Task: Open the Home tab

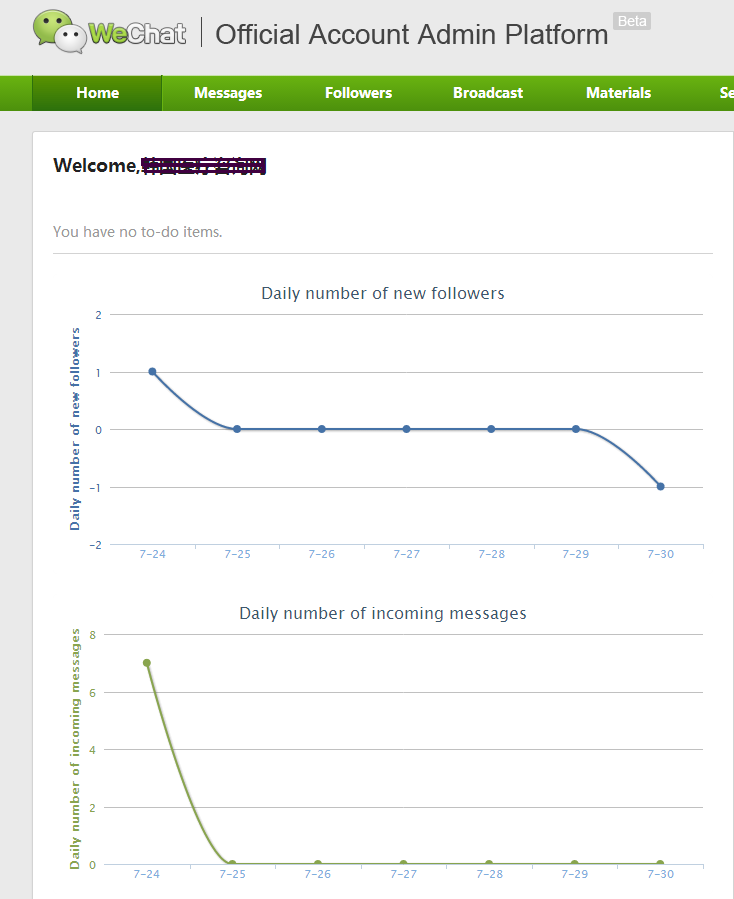Action: (97, 93)
